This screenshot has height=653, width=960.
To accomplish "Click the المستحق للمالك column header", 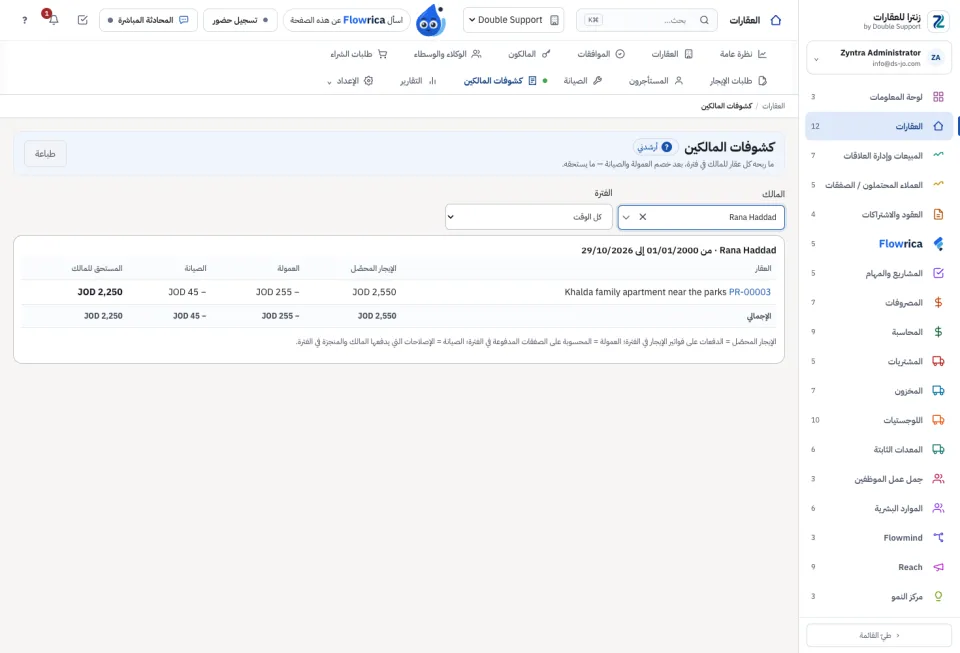I will point(97,268).
